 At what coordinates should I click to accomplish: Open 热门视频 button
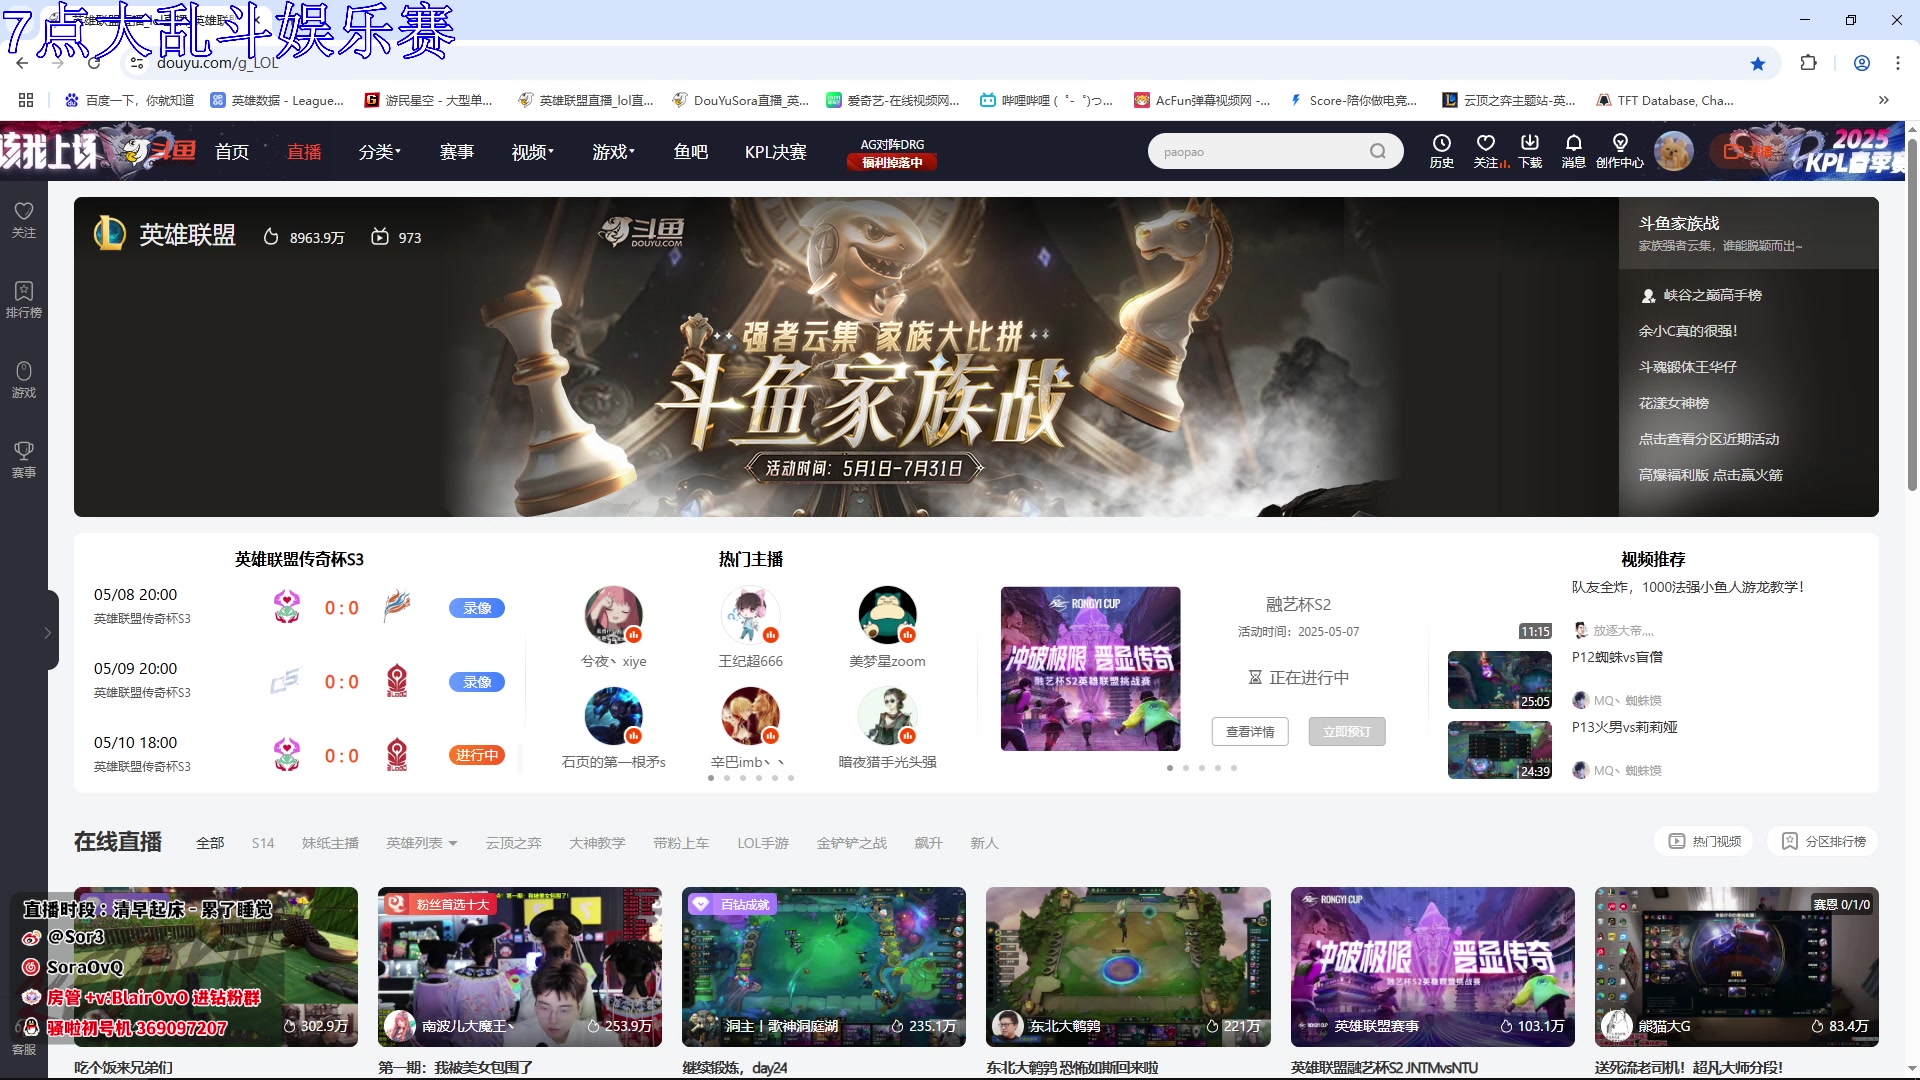[x=1705, y=841]
